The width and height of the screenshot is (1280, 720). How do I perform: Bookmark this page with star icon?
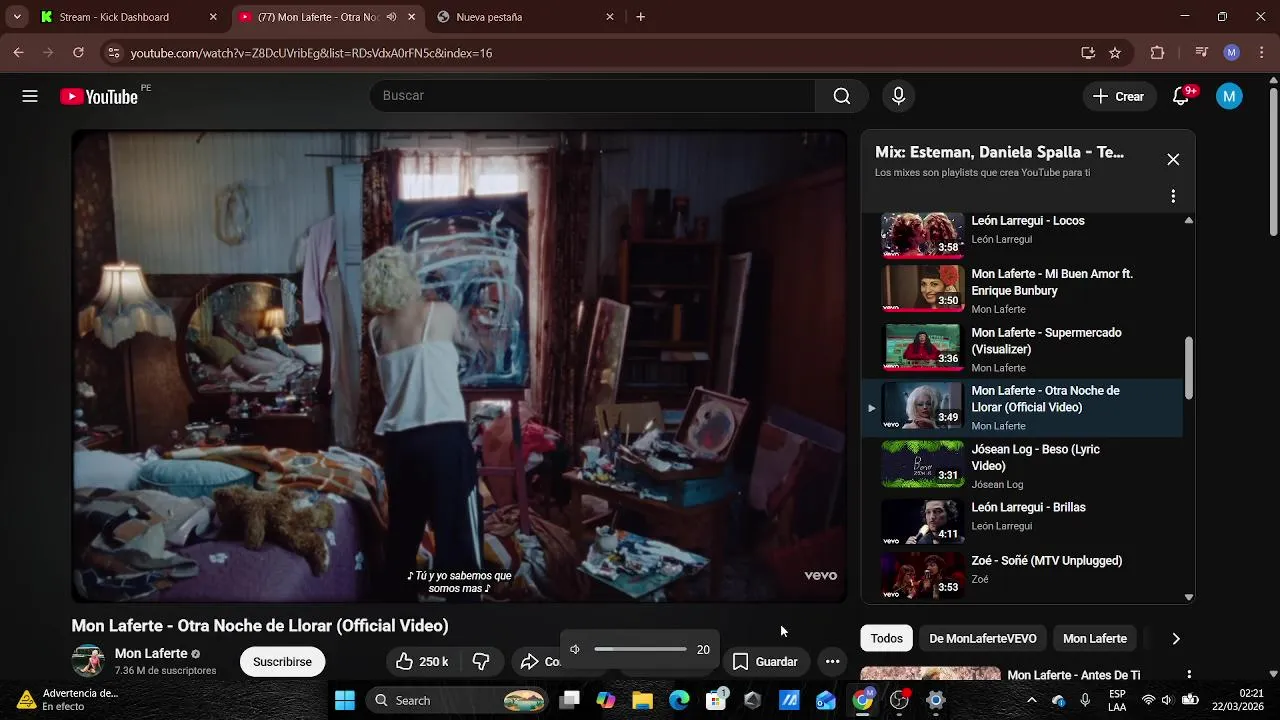coord(1115,53)
